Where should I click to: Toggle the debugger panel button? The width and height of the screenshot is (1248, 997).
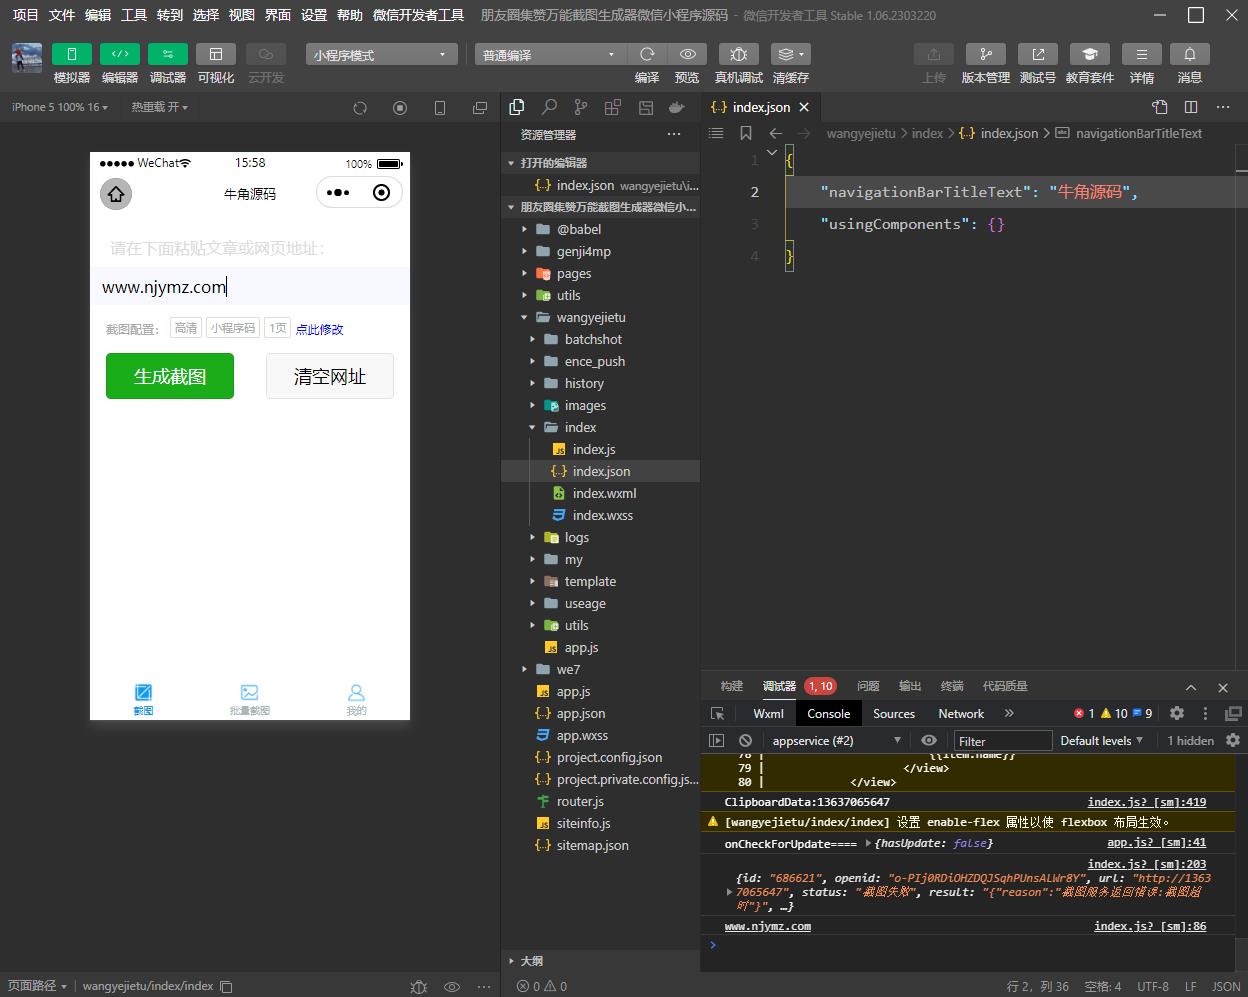click(x=167, y=54)
